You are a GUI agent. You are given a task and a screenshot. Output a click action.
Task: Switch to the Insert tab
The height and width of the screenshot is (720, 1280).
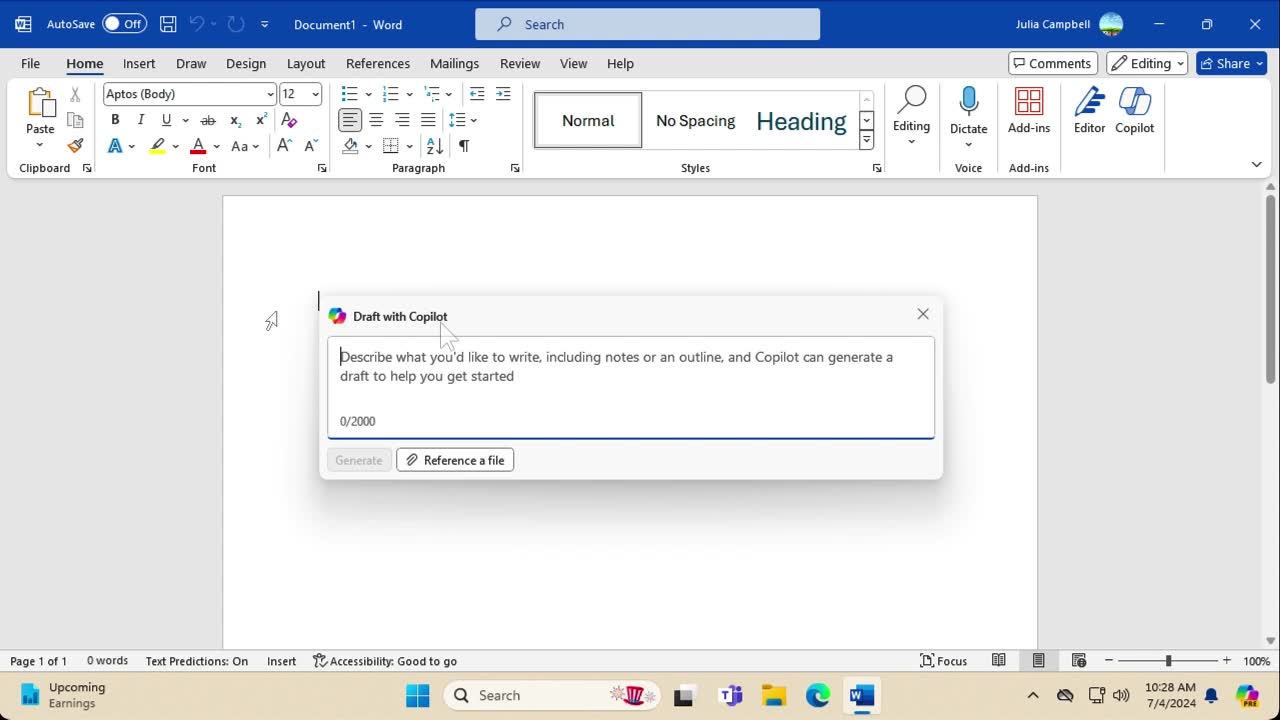pyautogui.click(x=139, y=63)
